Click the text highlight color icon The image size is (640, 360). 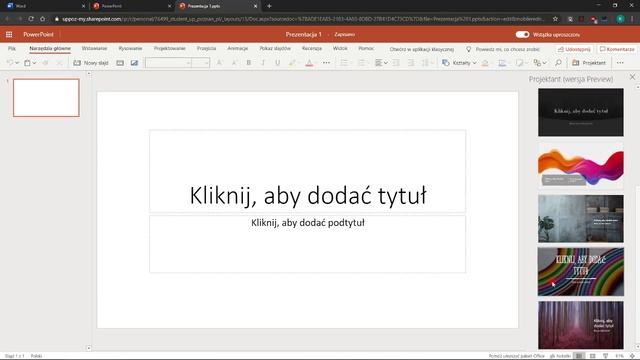pyautogui.click(x=292, y=63)
